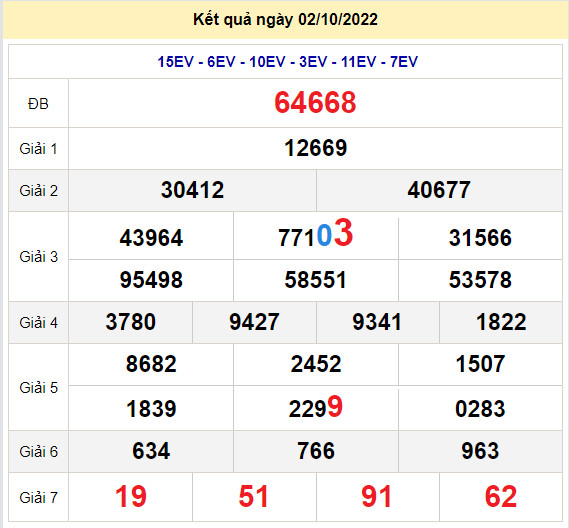Select the Giải 1 result 12669
Viewport: 569px width, 528px height.
tap(315, 148)
